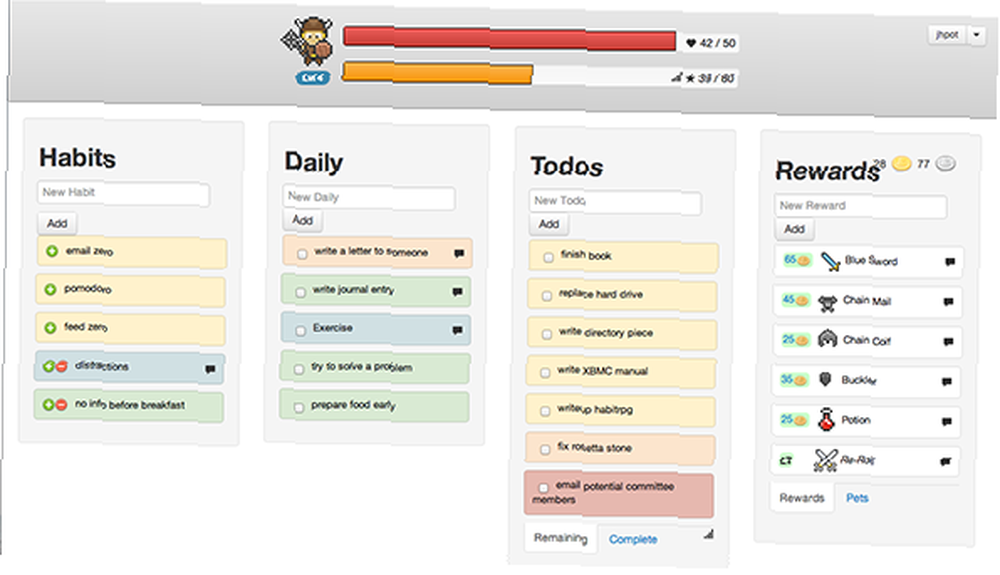Expand the graph icon beside experience counter
This screenshot has width=1000, height=575.
tap(676, 78)
